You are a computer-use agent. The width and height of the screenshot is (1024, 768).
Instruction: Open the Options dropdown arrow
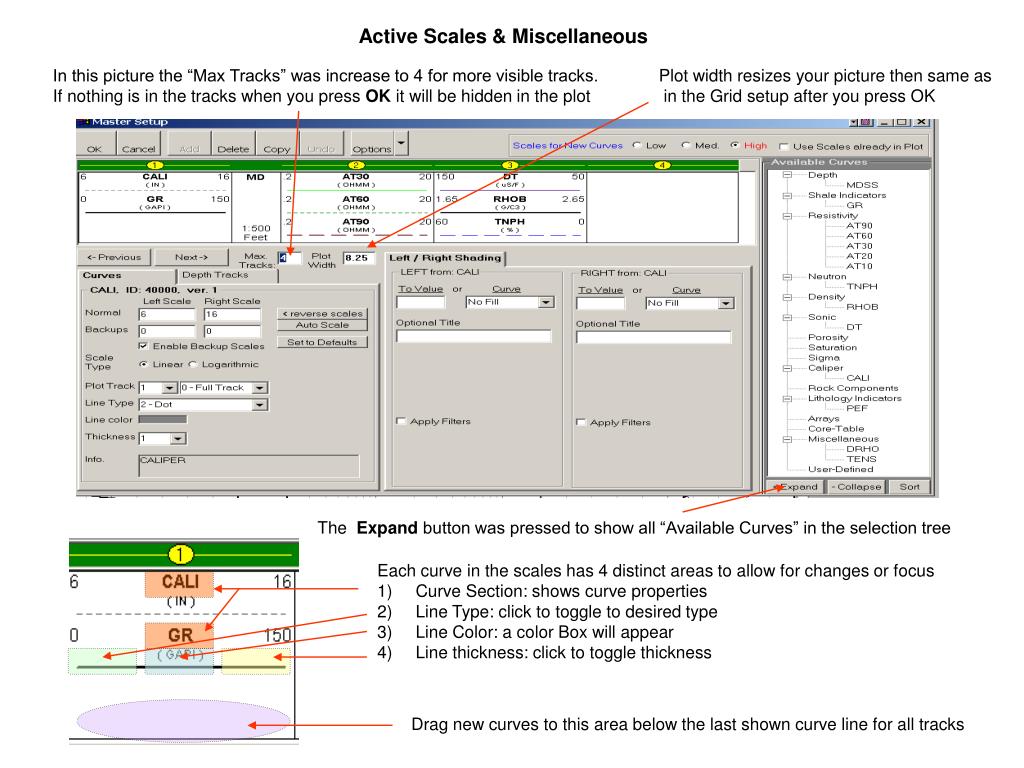click(401, 143)
